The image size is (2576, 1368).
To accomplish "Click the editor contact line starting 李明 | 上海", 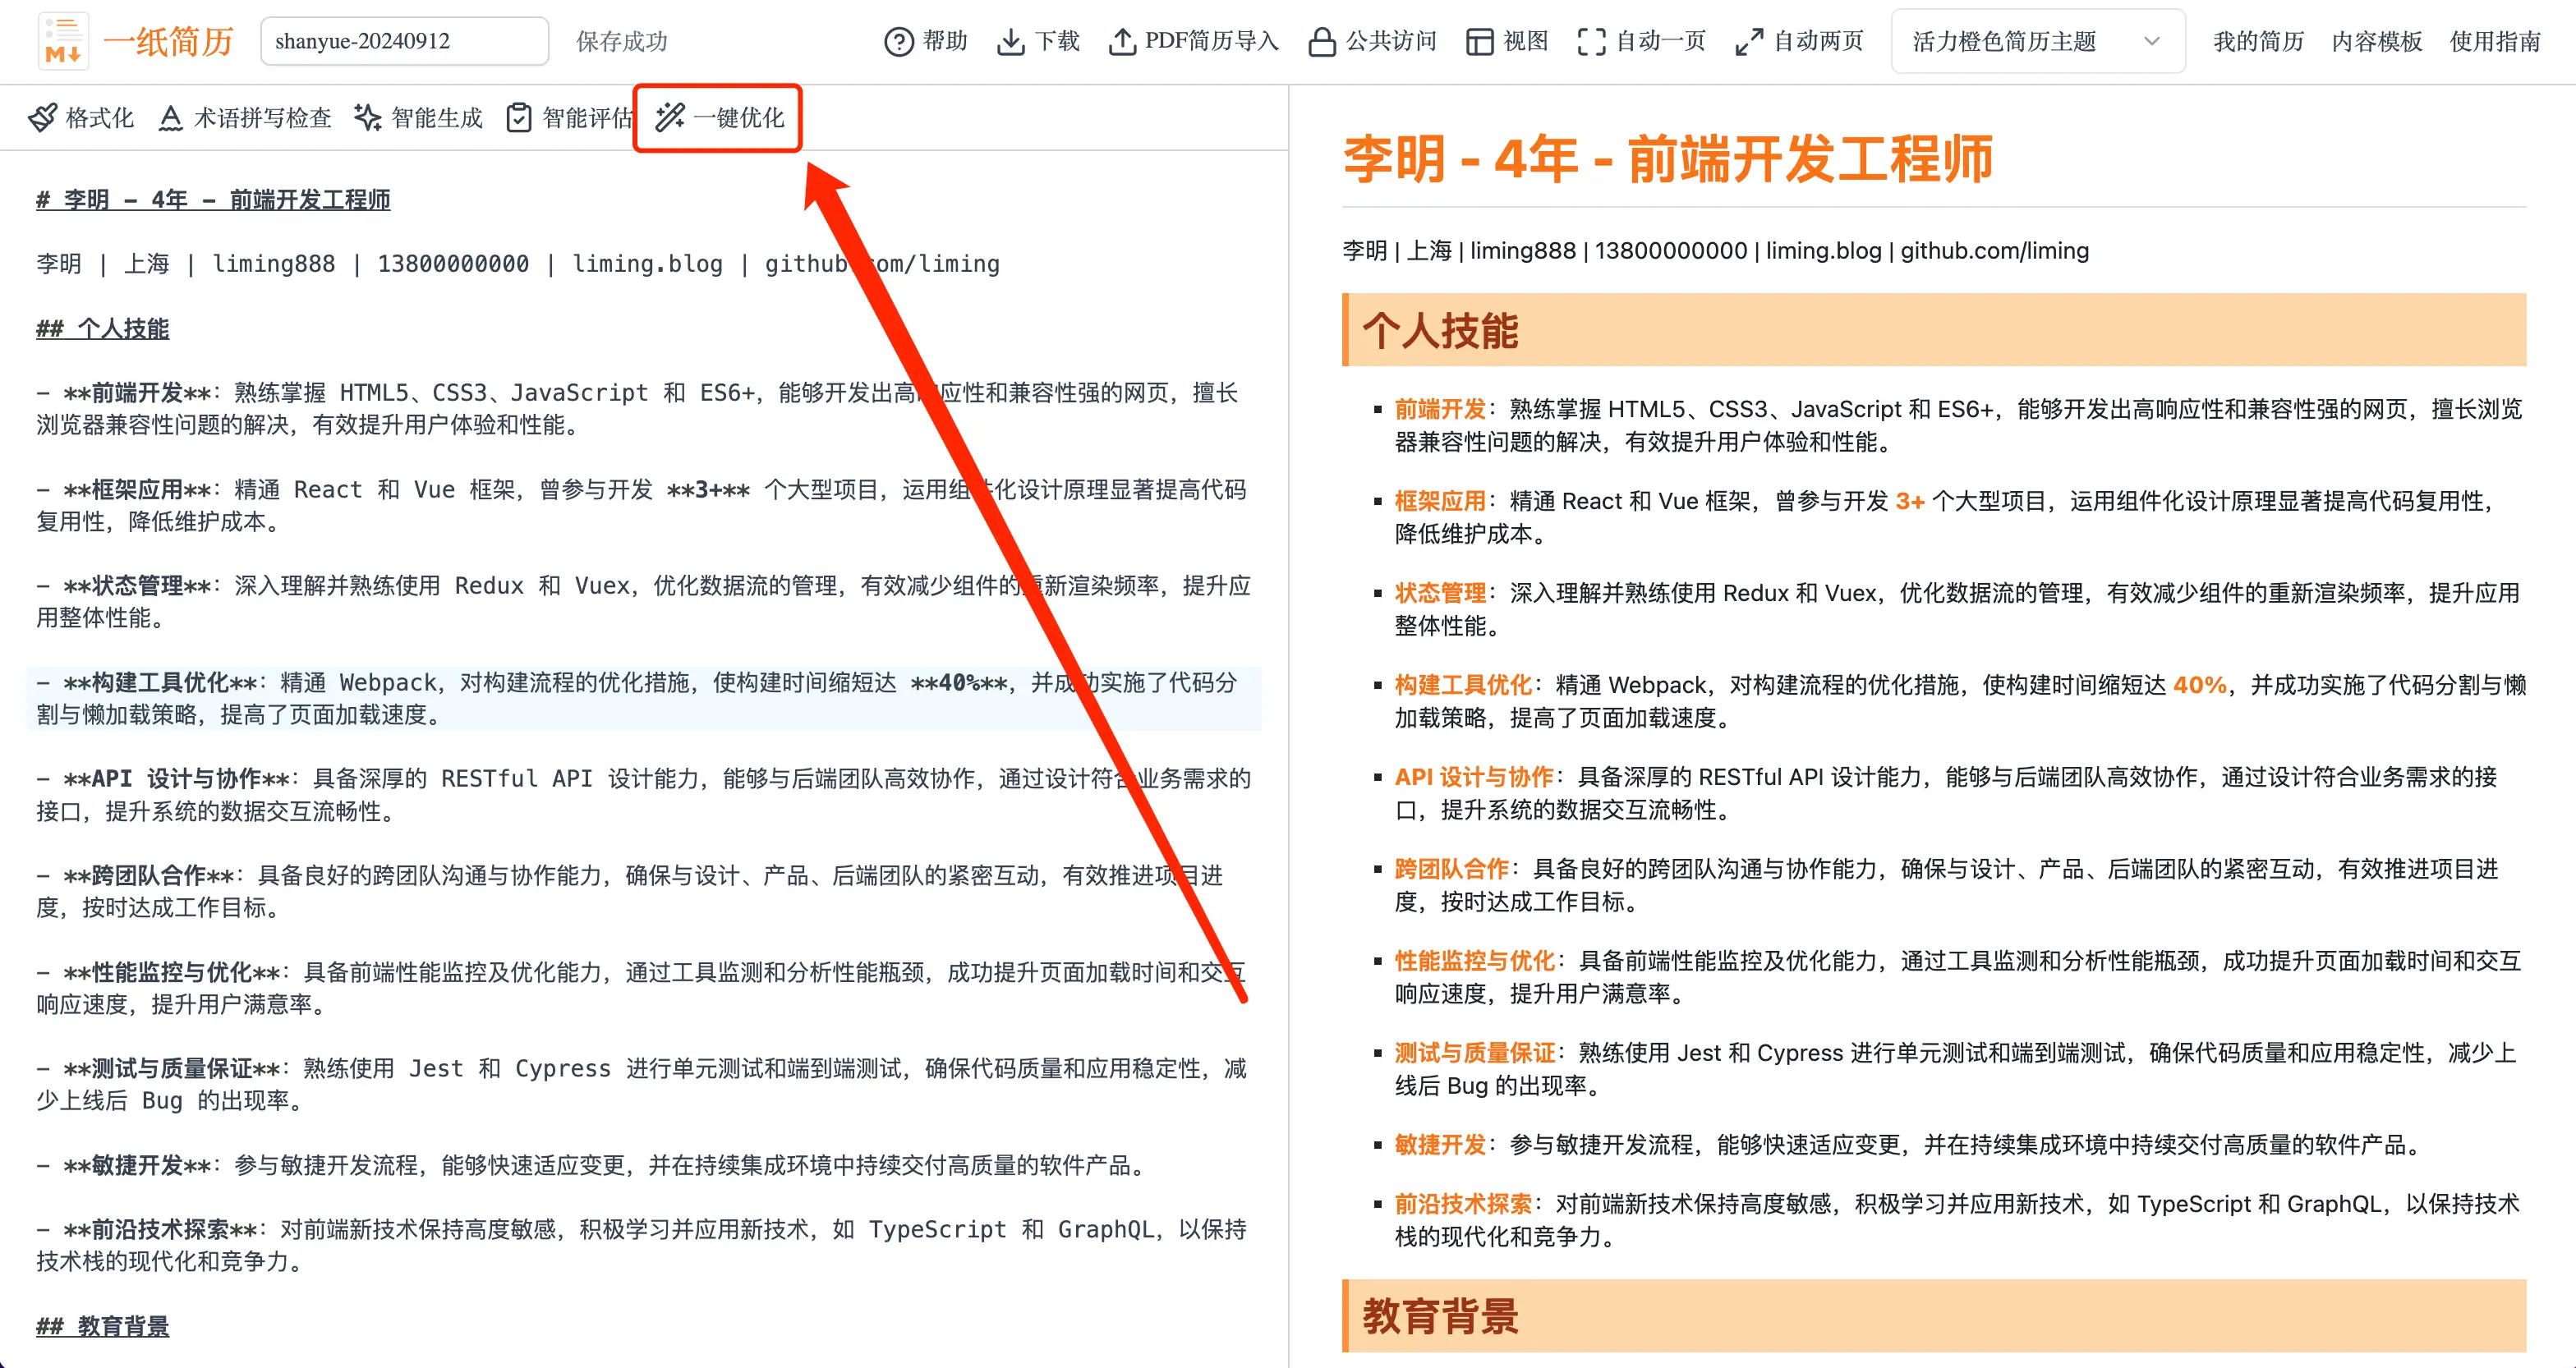I will pos(518,263).
